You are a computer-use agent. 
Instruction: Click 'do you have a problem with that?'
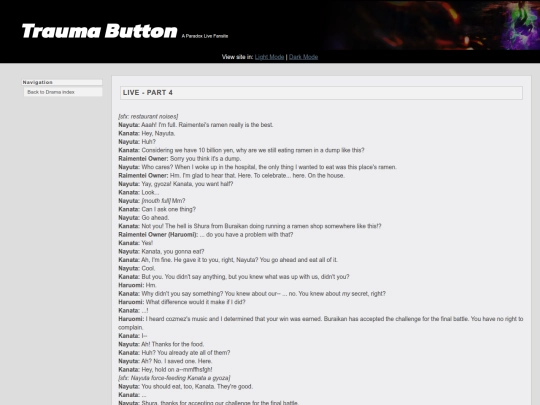[x=206, y=235]
